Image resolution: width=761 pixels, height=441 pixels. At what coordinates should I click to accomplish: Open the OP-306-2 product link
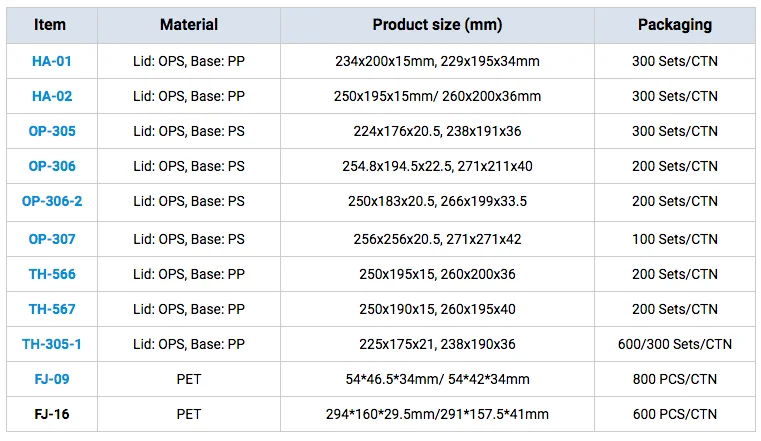[x=52, y=202]
